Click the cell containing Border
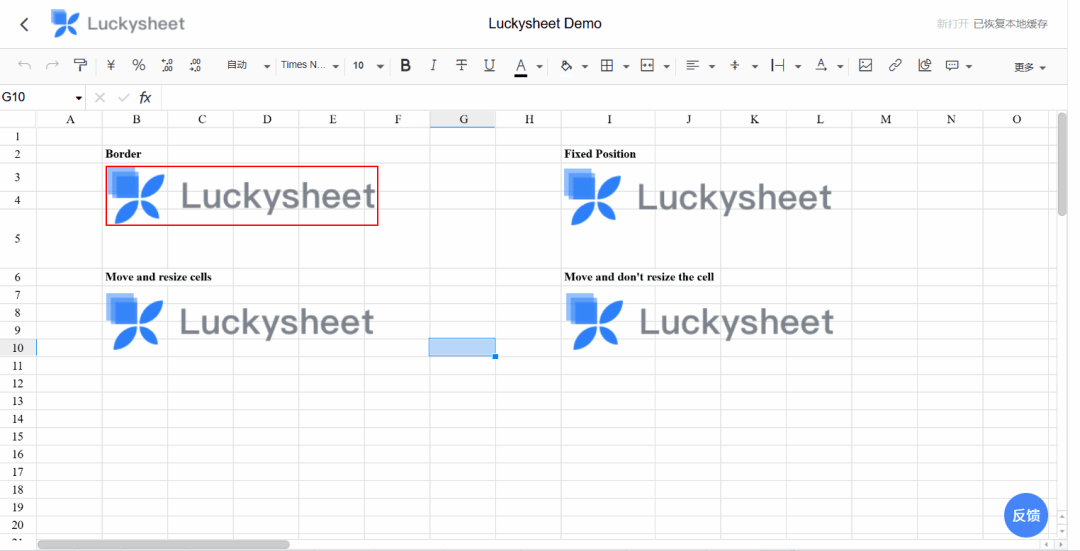The width and height of the screenshot is (1080, 551). [x=135, y=154]
